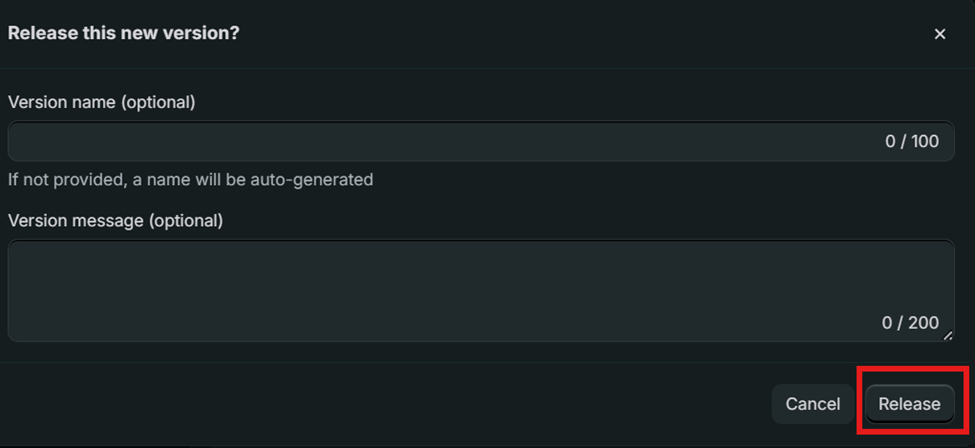975x448 pixels.
Task: Click the "Release this new version?" title
Action: (123, 33)
